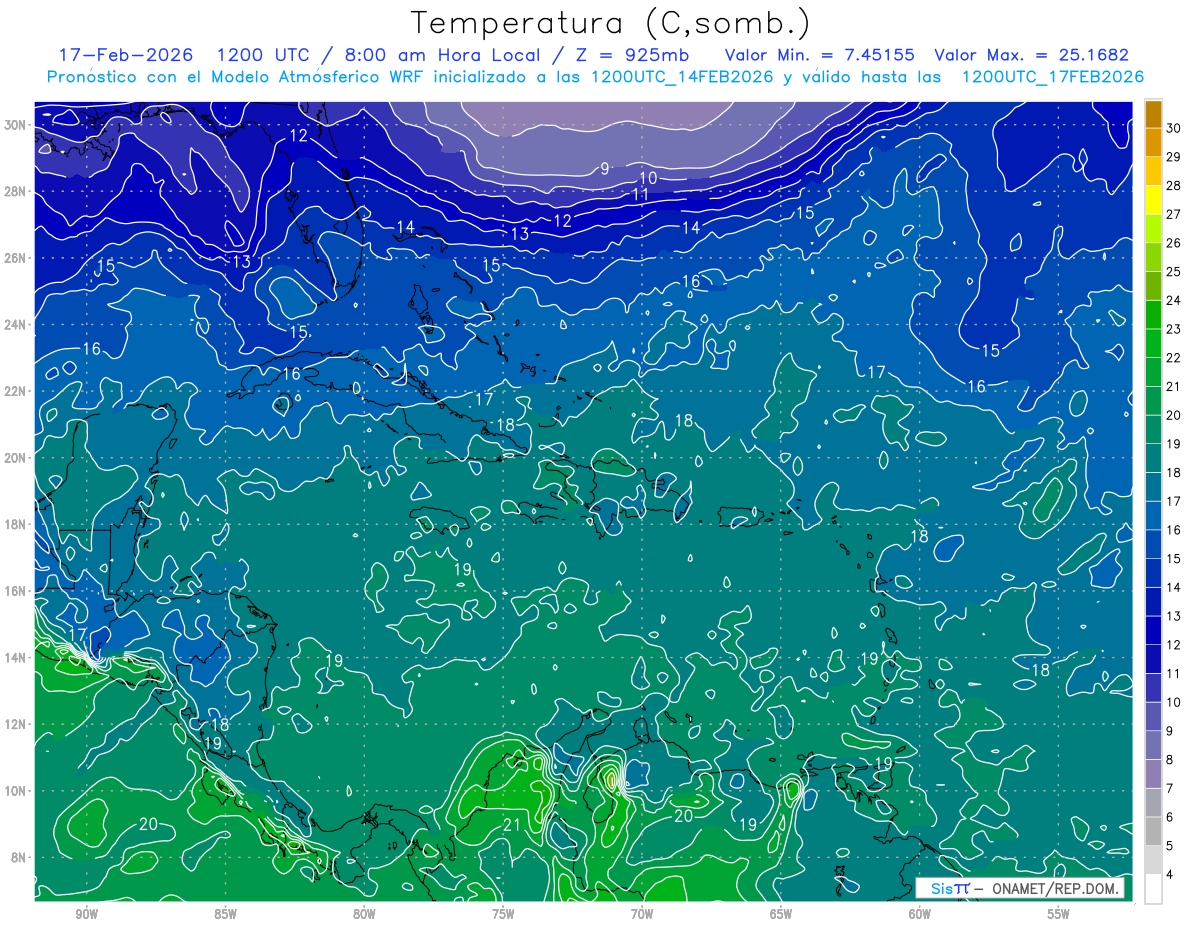Click the legend swatch between 22 and 23
The width and height of the screenshot is (1200, 927).
(1154, 343)
